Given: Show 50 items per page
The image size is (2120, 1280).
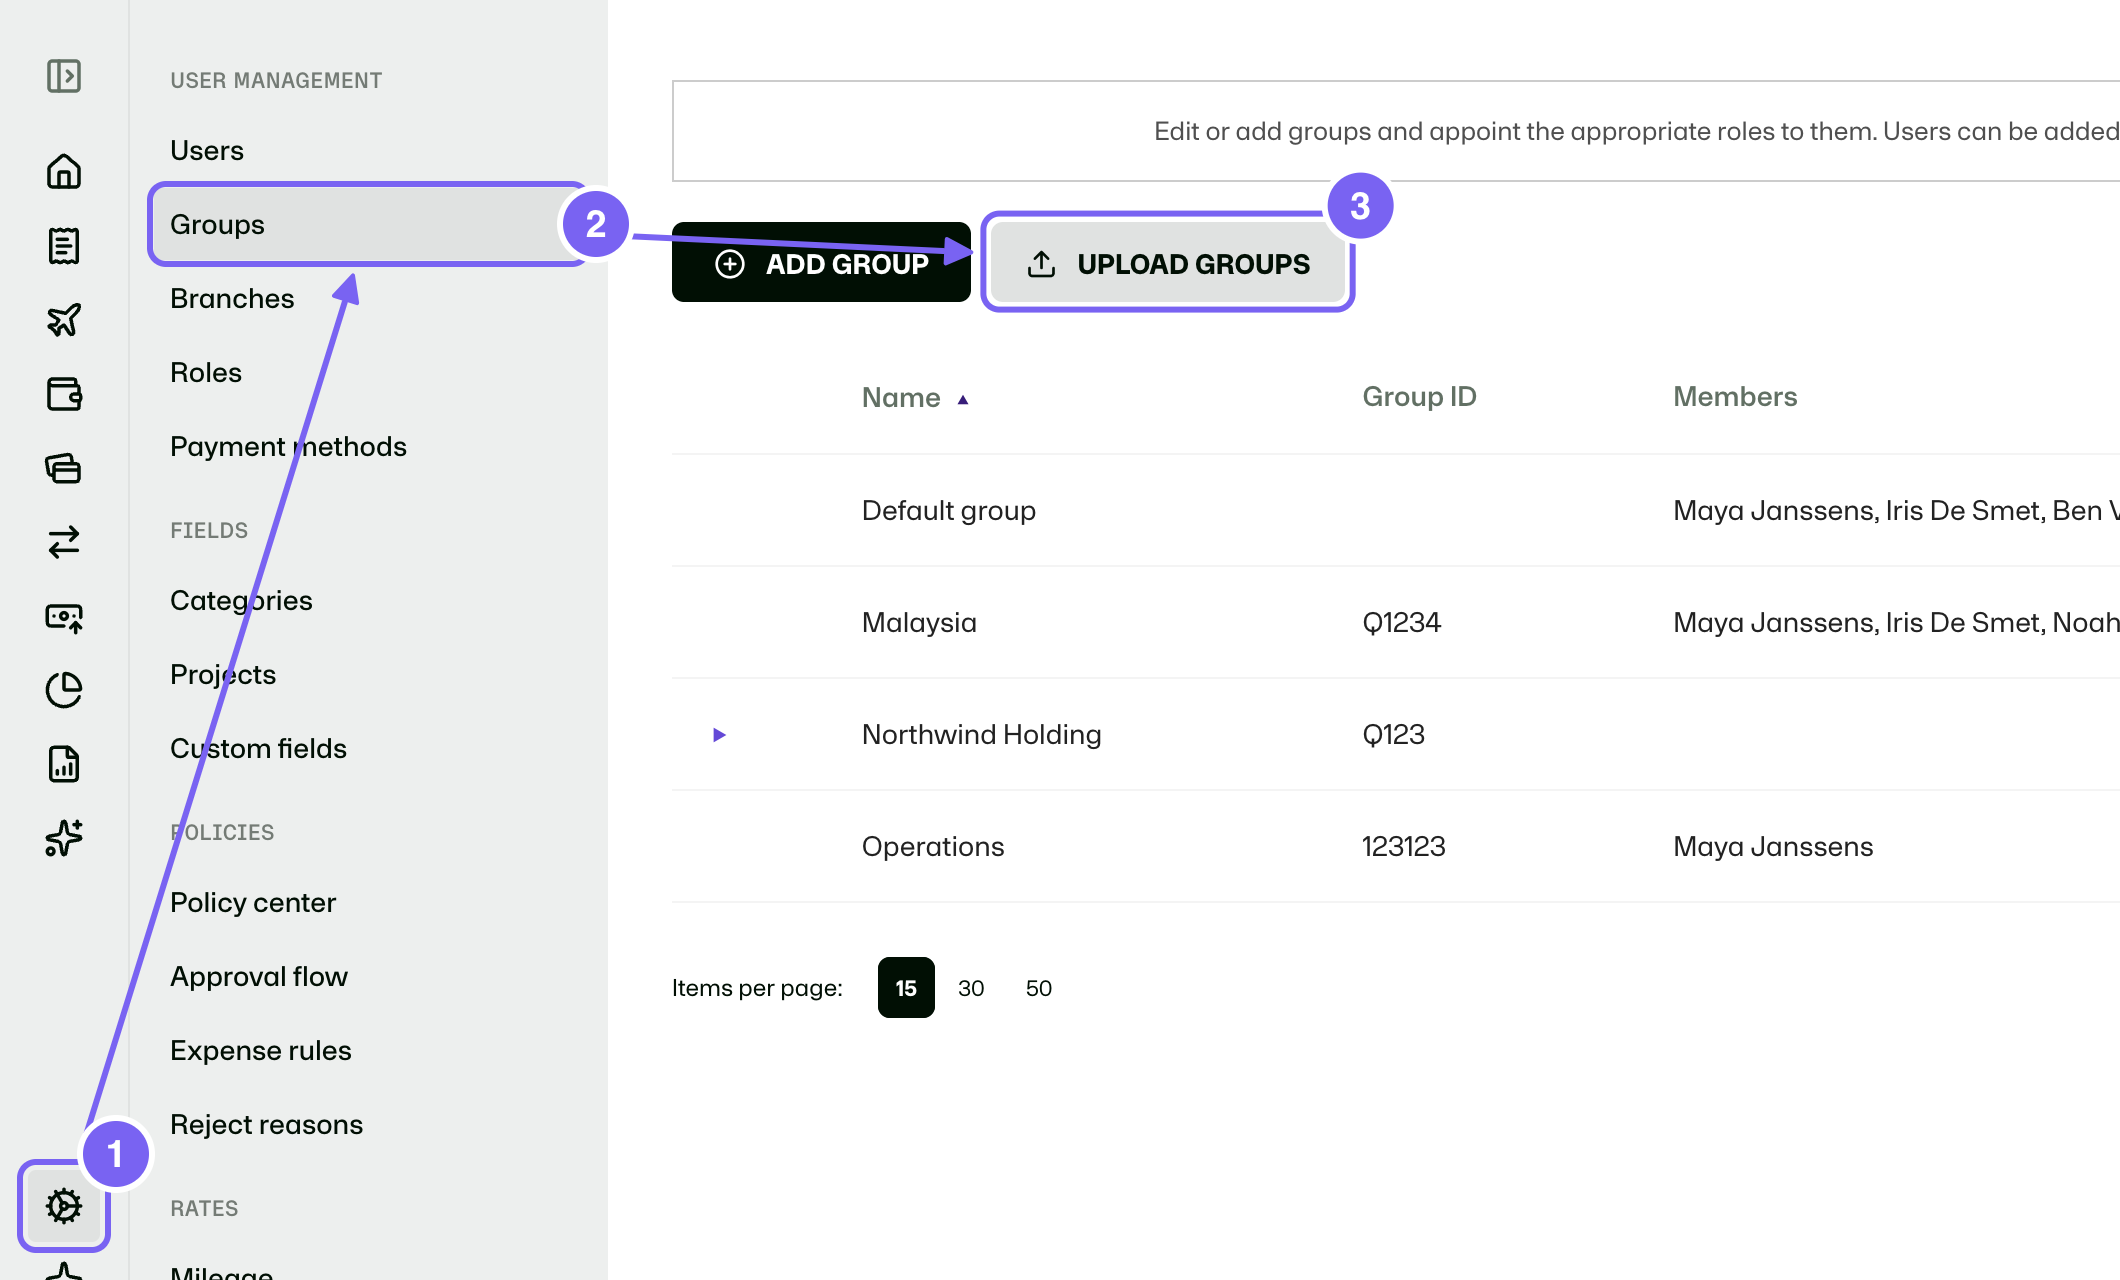Looking at the screenshot, I should click(1039, 988).
